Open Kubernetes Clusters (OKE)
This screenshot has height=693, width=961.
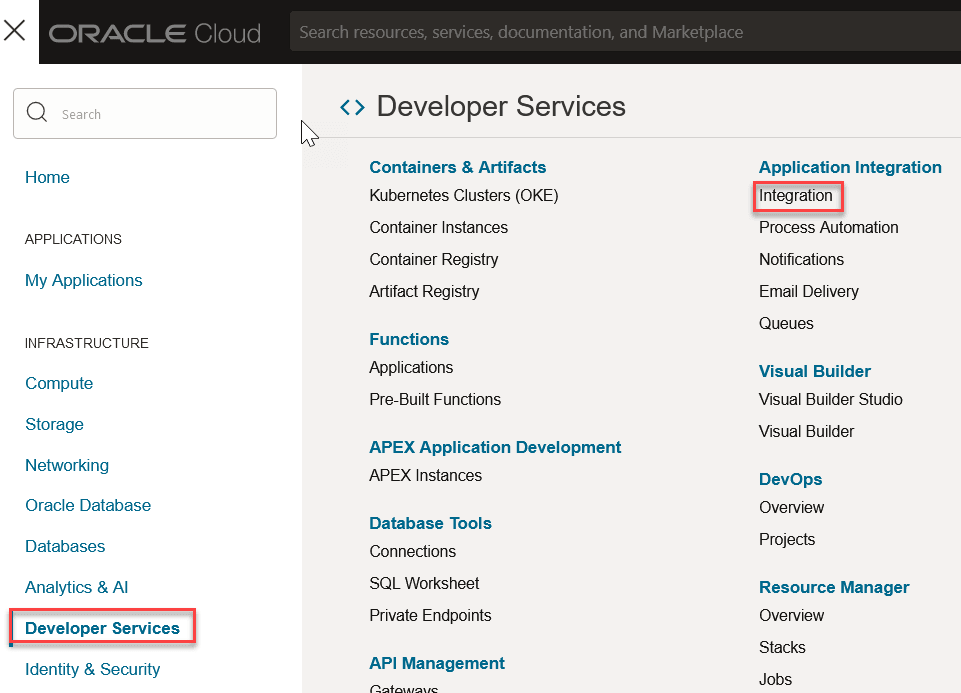pyautogui.click(x=464, y=195)
